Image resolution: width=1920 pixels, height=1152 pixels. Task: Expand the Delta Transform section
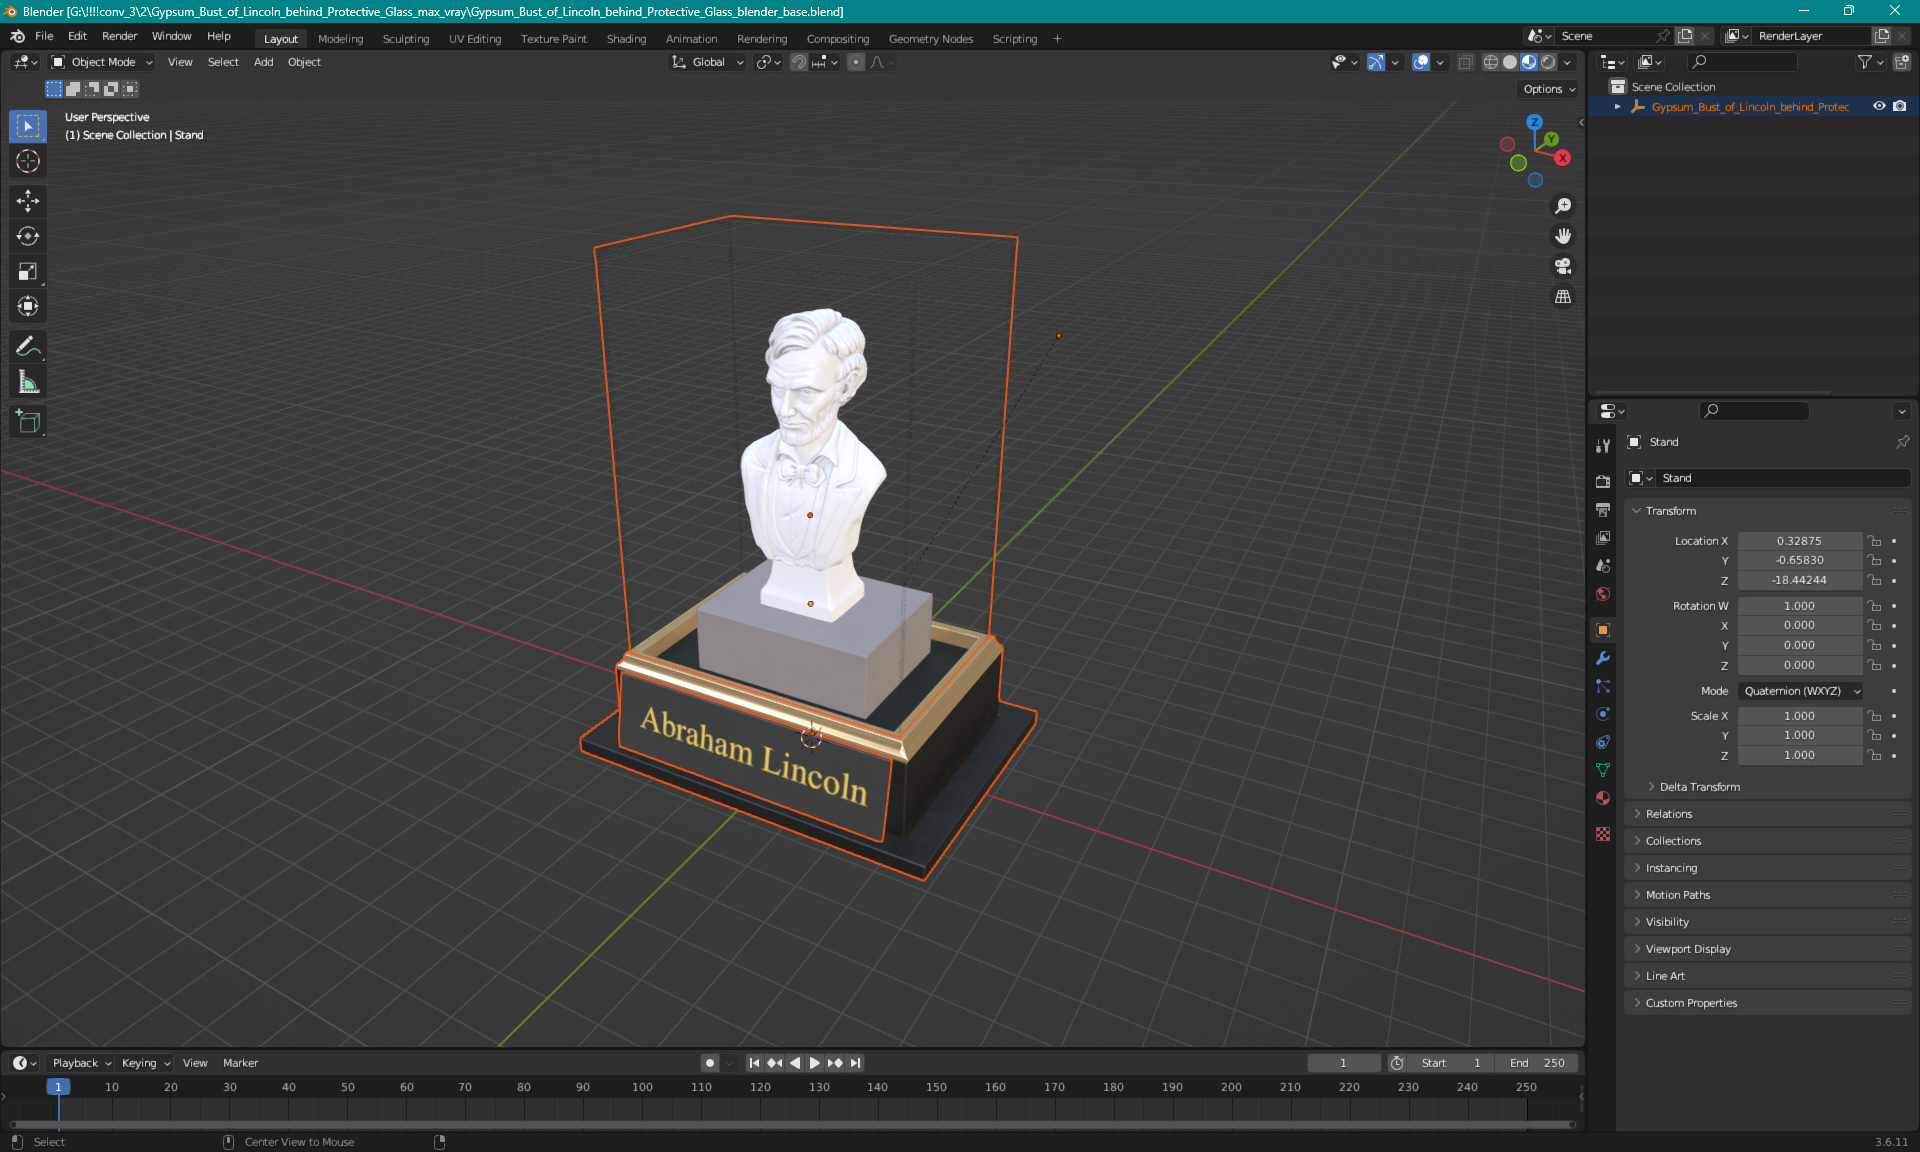pyautogui.click(x=1699, y=787)
